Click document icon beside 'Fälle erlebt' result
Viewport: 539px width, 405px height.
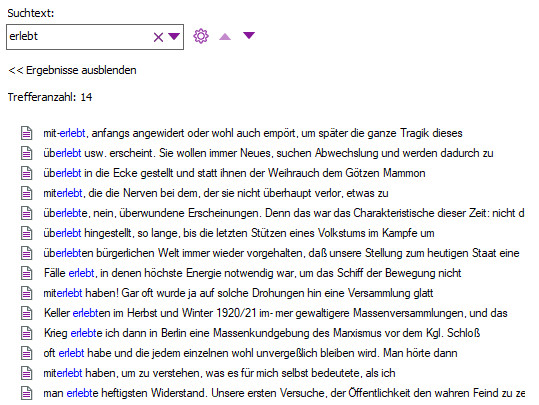[x=27, y=273]
